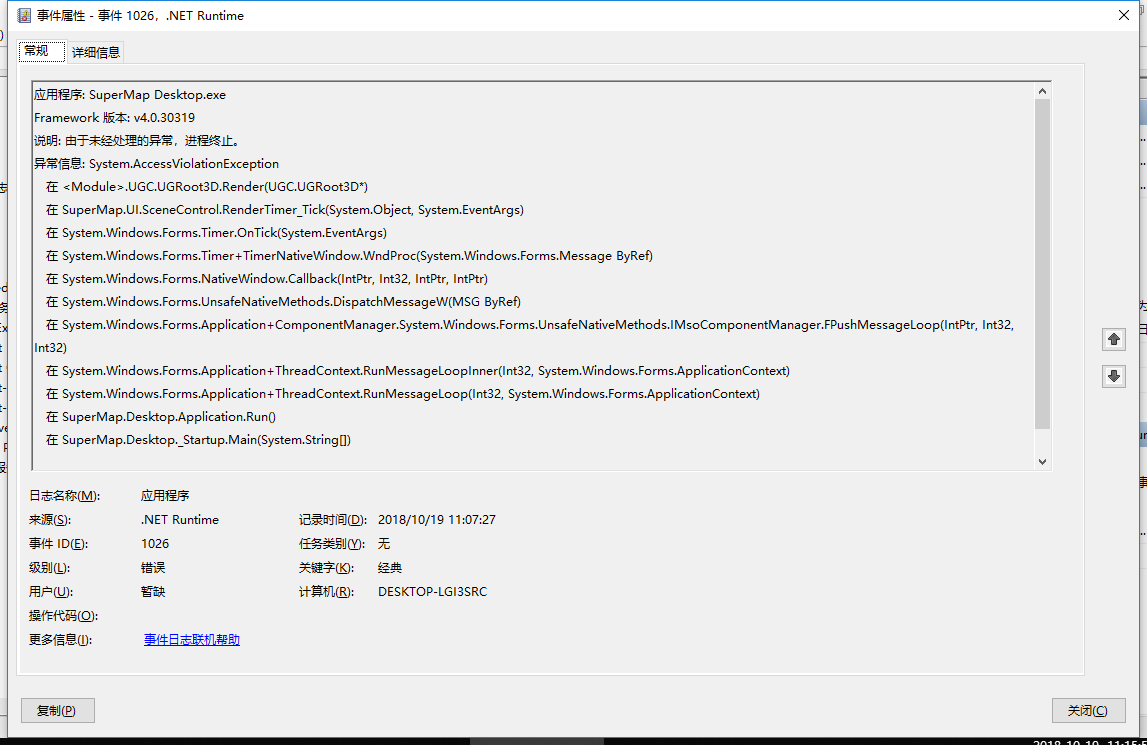Click description scrollbar's bottom arrow
The width and height of the screenshot is (1147, 745).
(x=1042, y=461)
